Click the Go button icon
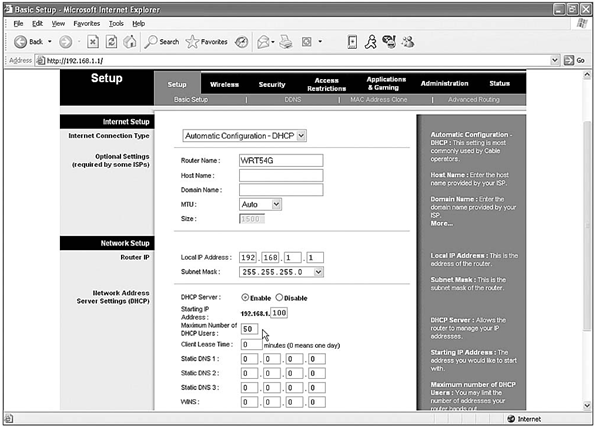Viewport: 596px width, 428px height. (574, 60)
